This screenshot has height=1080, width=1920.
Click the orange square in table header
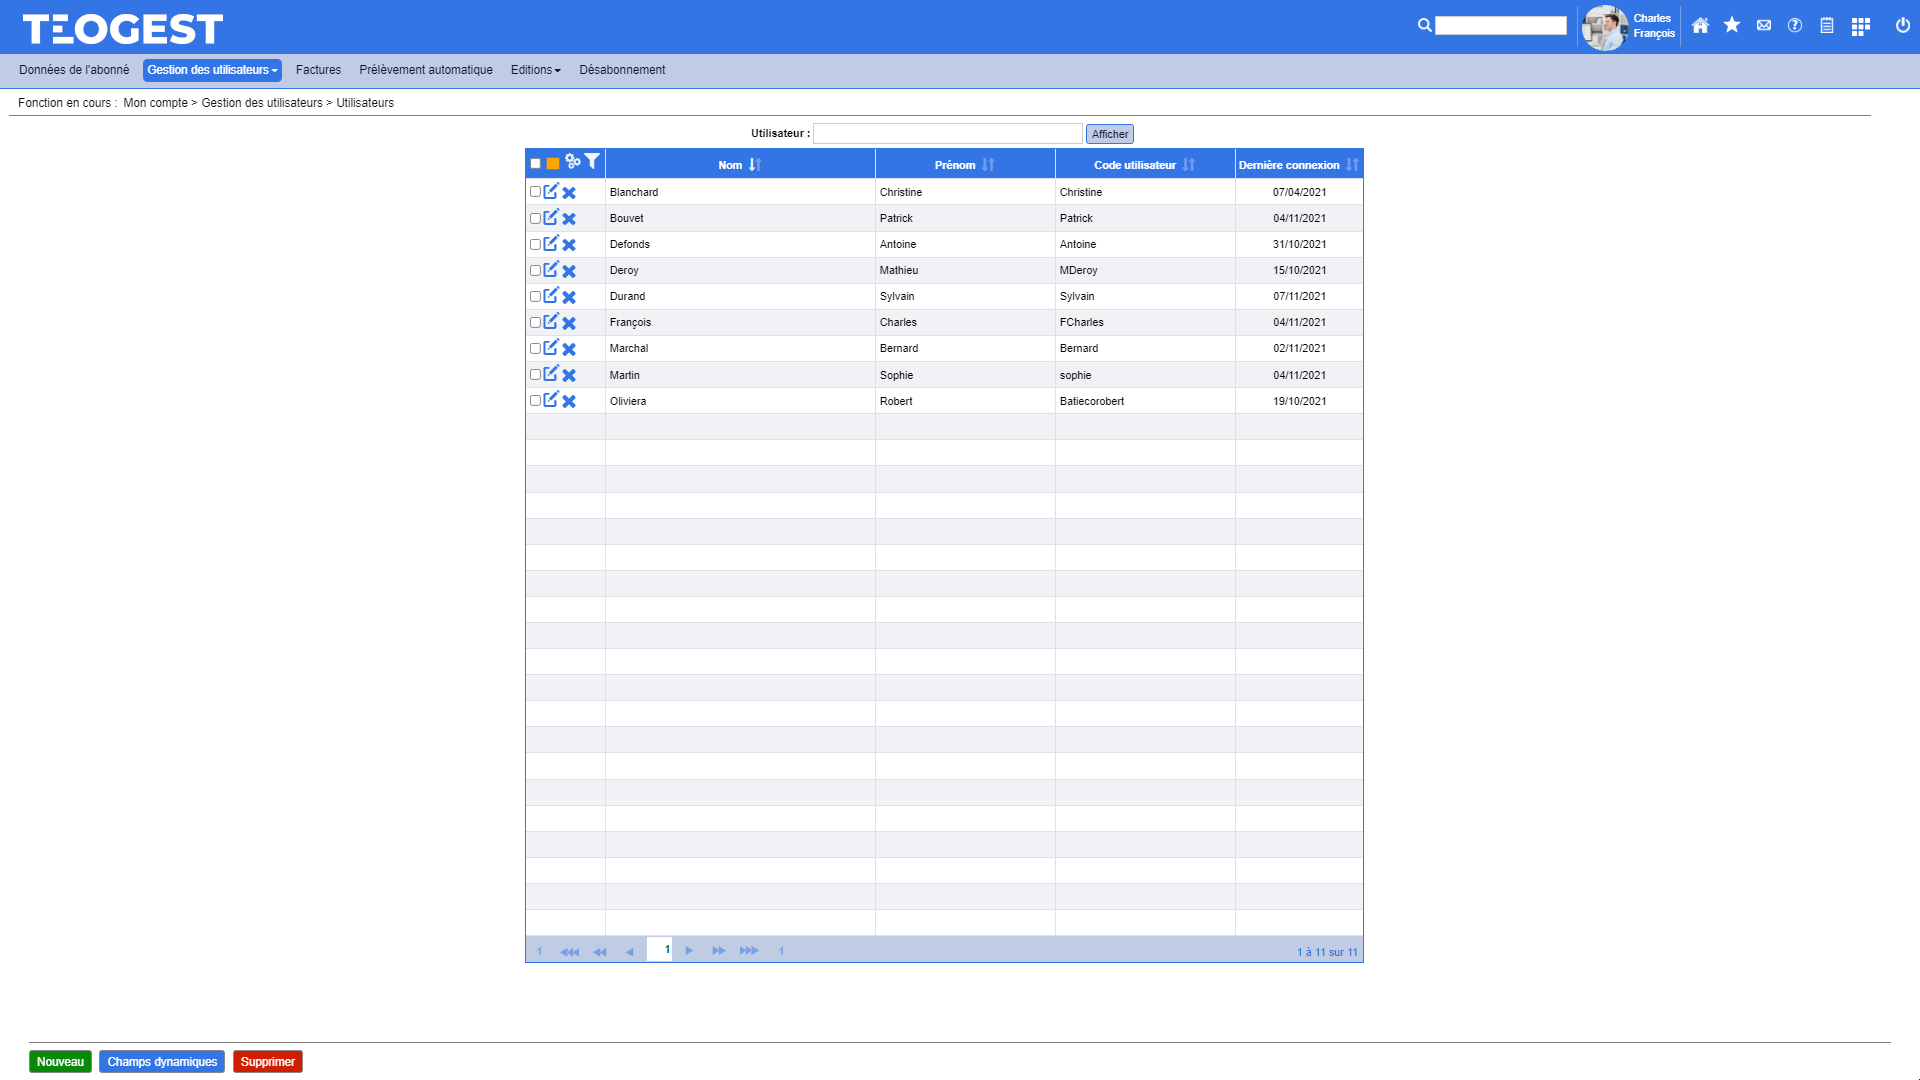click(x=553, y=163)
